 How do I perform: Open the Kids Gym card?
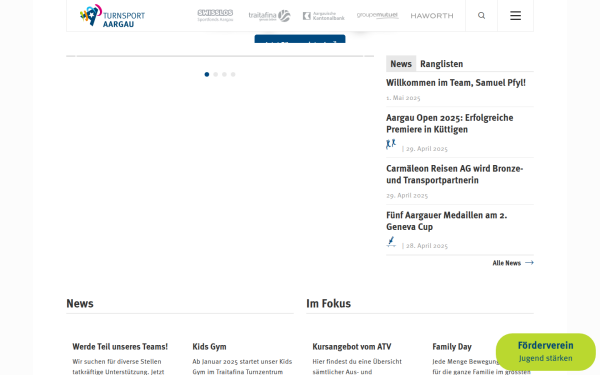click(209, 346)
